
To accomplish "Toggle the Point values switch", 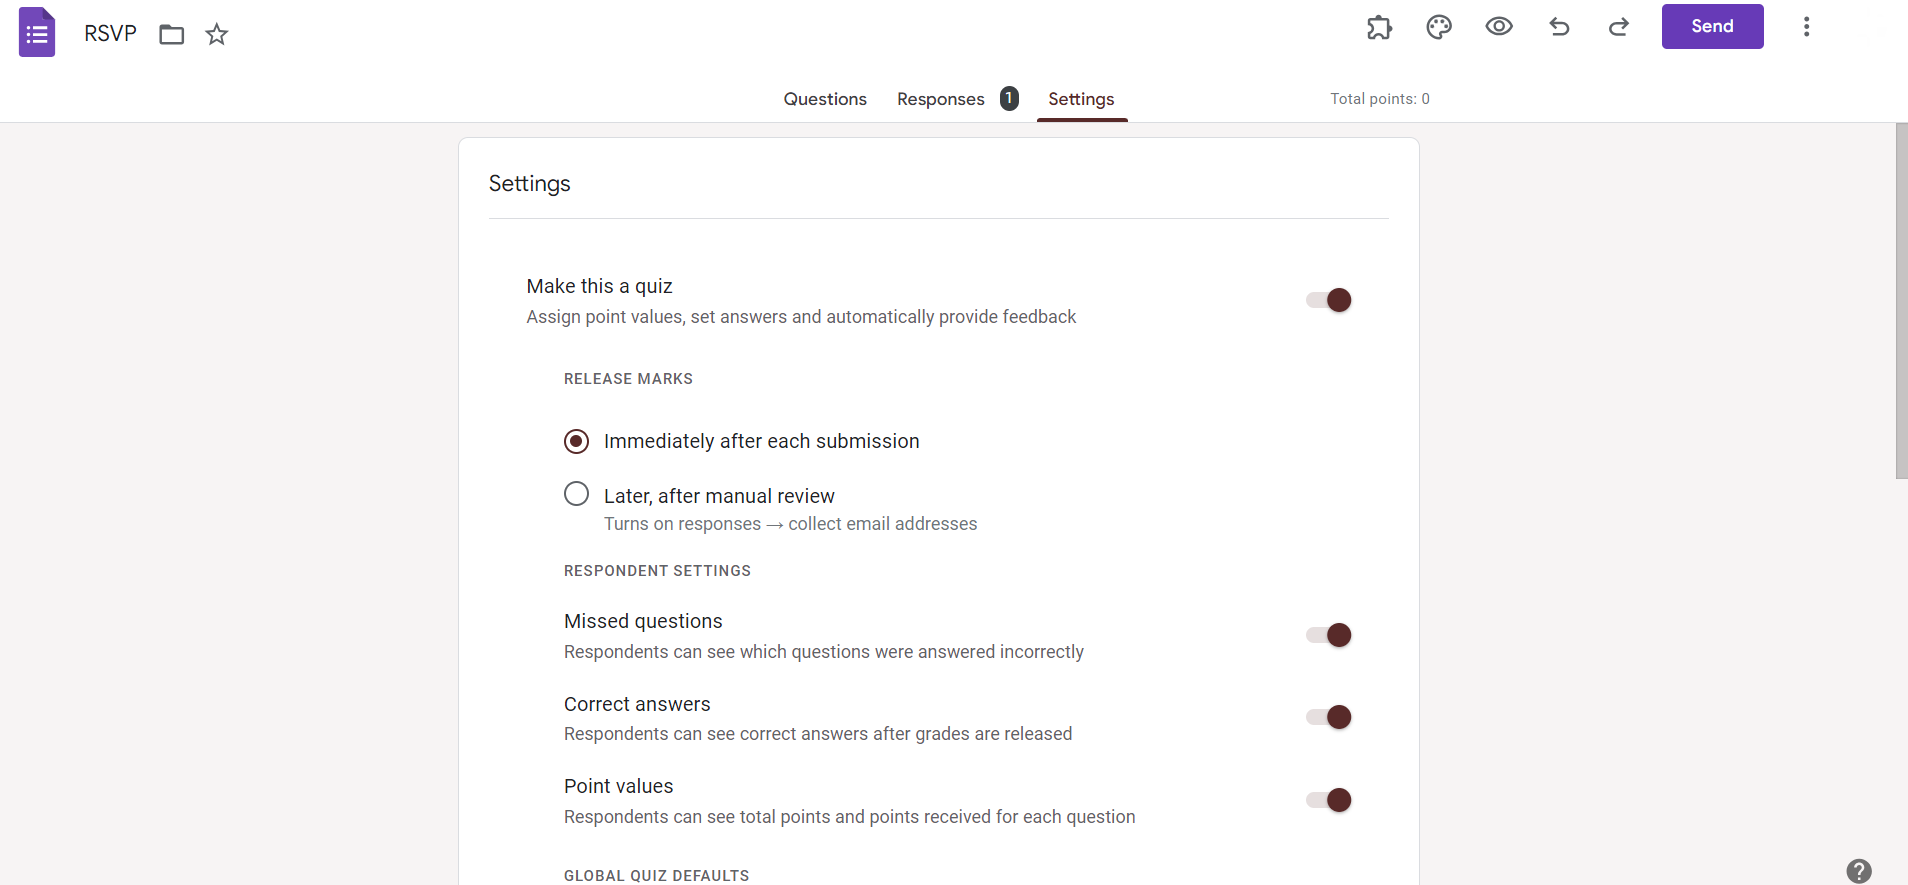I will click(1329, 800).
